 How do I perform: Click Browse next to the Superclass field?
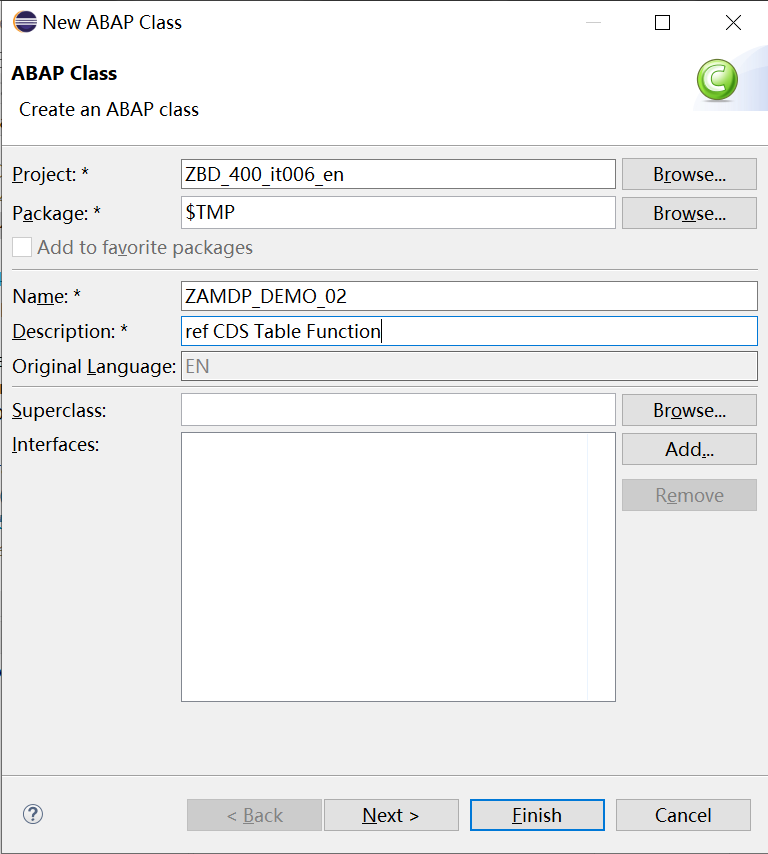click(689, 410)
